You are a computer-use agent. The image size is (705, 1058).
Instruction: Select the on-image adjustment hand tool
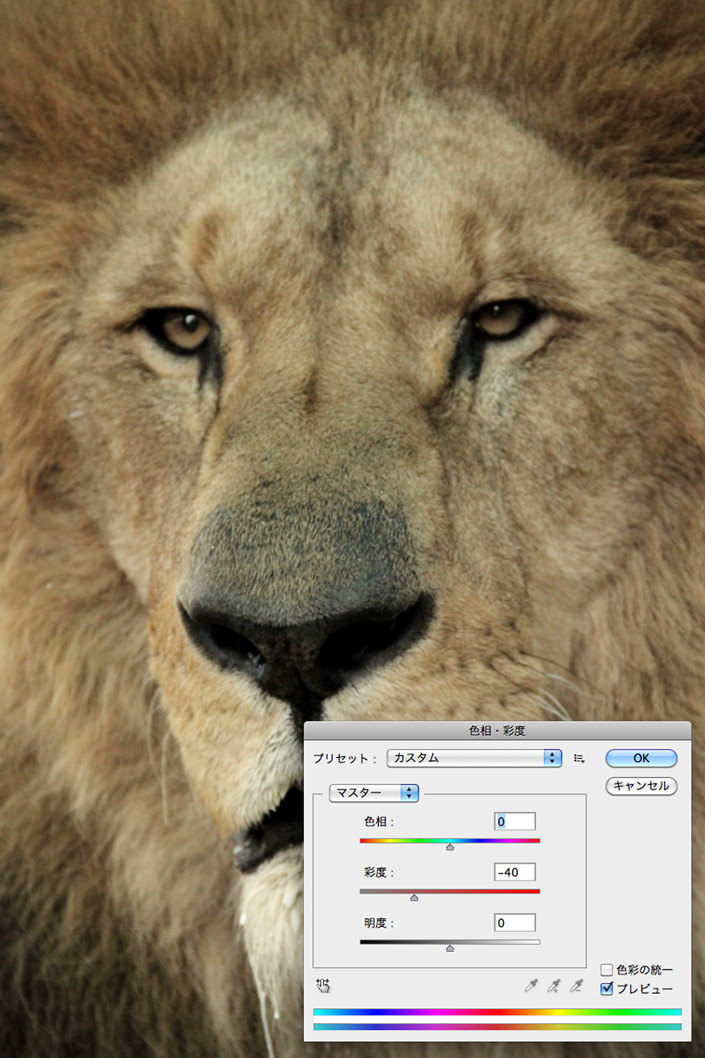coord(323,986)
